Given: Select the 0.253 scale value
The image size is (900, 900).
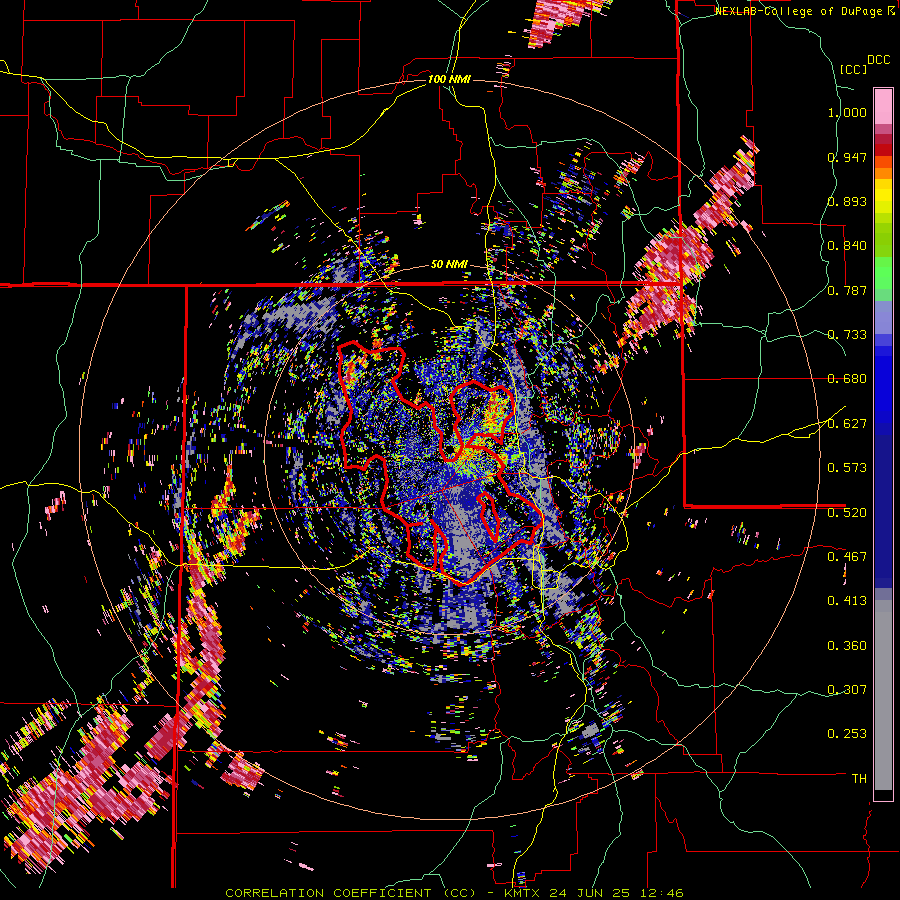Looking at the screenshot, I should [x=847, y=734].
